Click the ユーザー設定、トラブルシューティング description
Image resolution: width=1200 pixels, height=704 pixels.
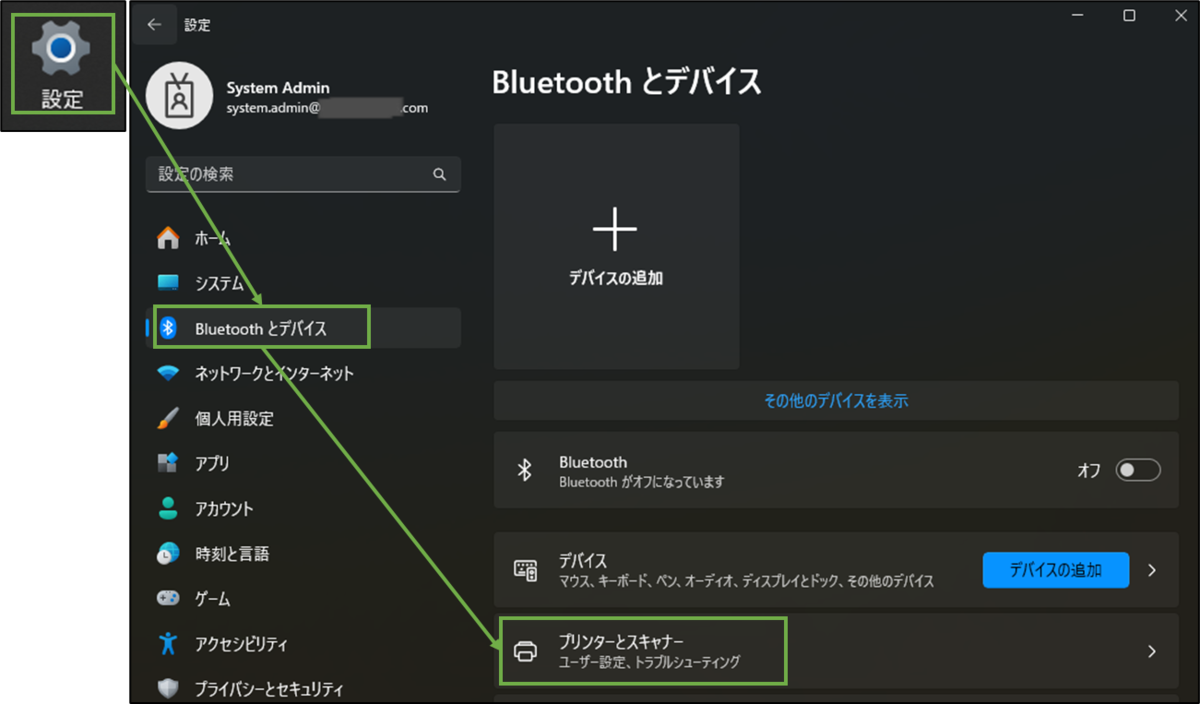click(x=650, y=662)
